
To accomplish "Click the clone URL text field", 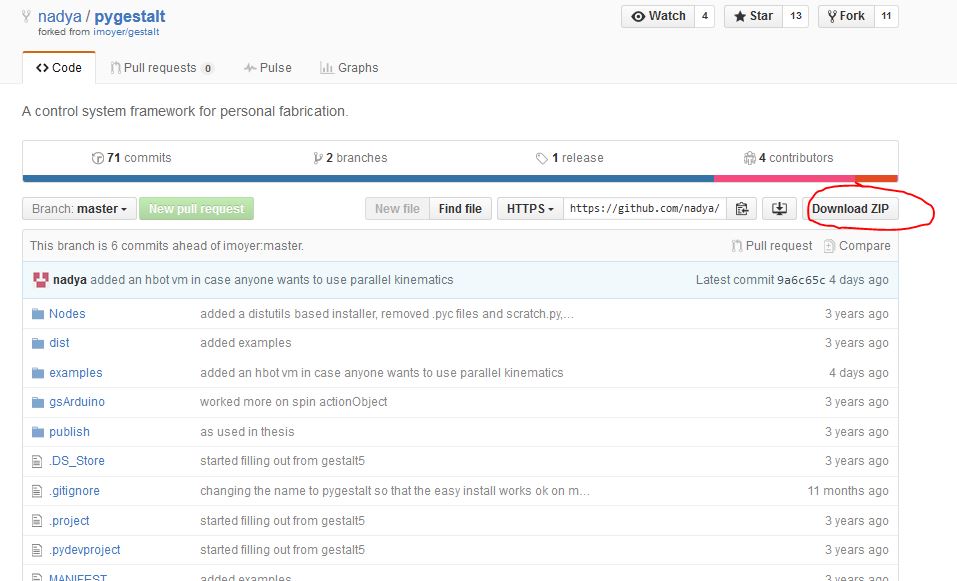I will click(645, 209).
